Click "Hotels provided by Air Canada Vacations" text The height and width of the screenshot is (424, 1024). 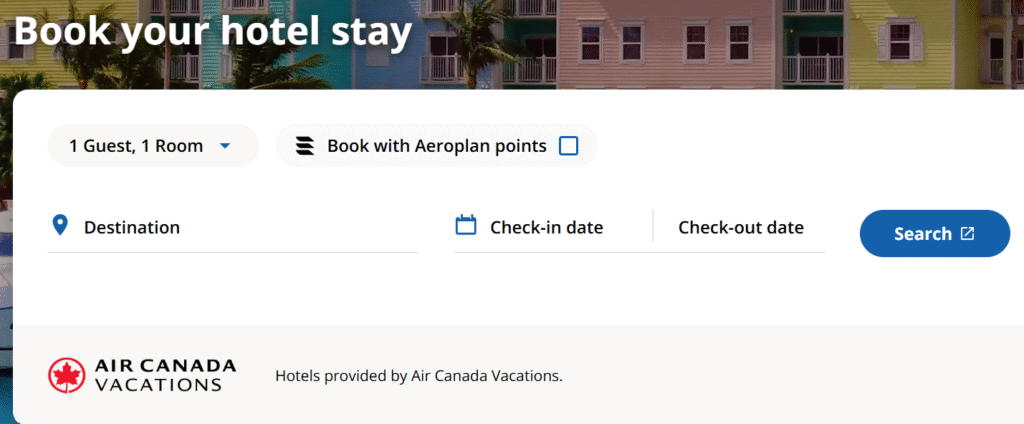coord(419,376)
